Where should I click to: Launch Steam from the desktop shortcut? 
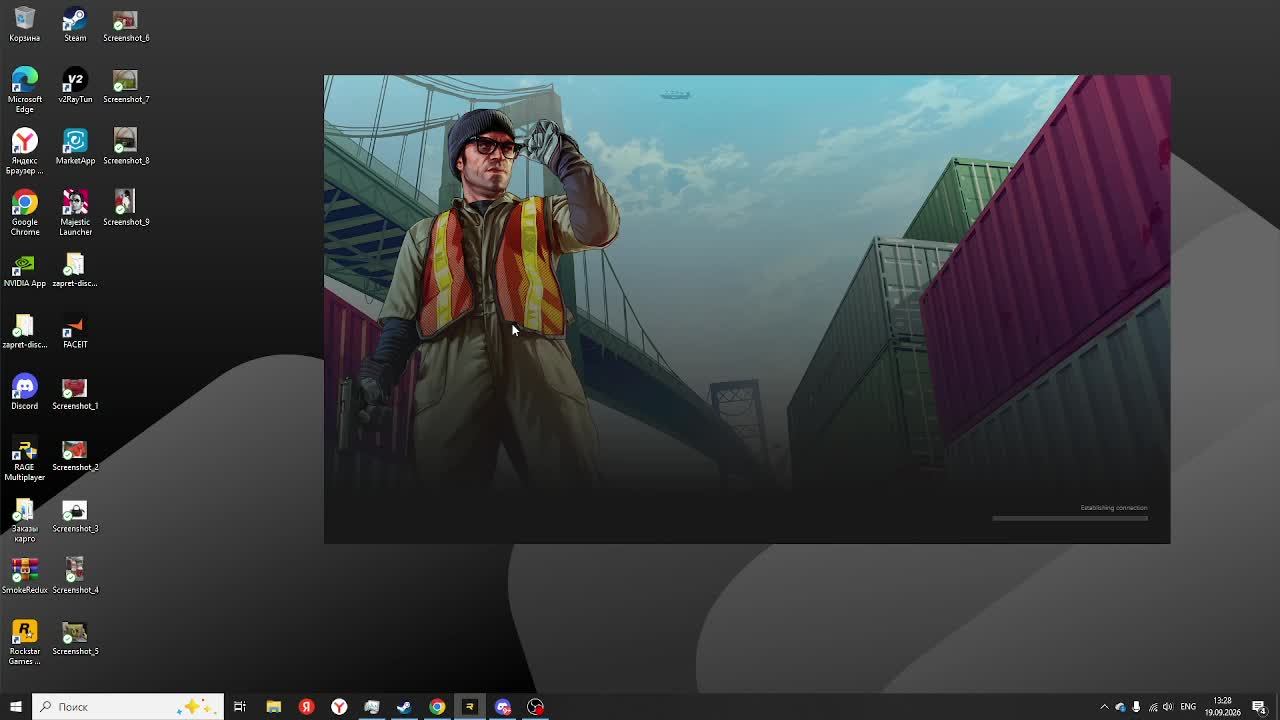(x=75, y=25)
